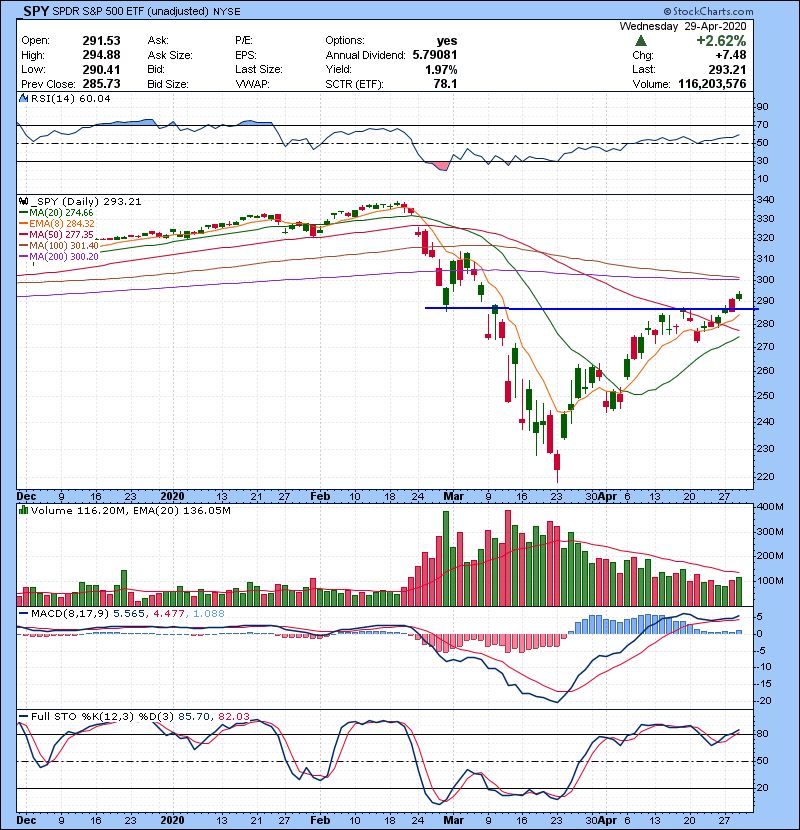
Task: Click the header Volume value 116,203,576
Action: coord(712,84)
